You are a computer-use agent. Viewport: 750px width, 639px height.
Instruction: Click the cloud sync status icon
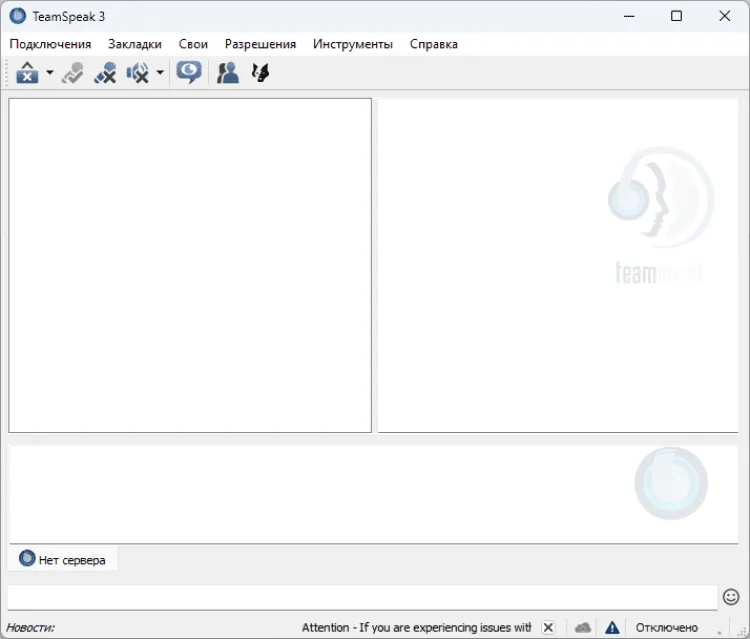click(583, 627)
